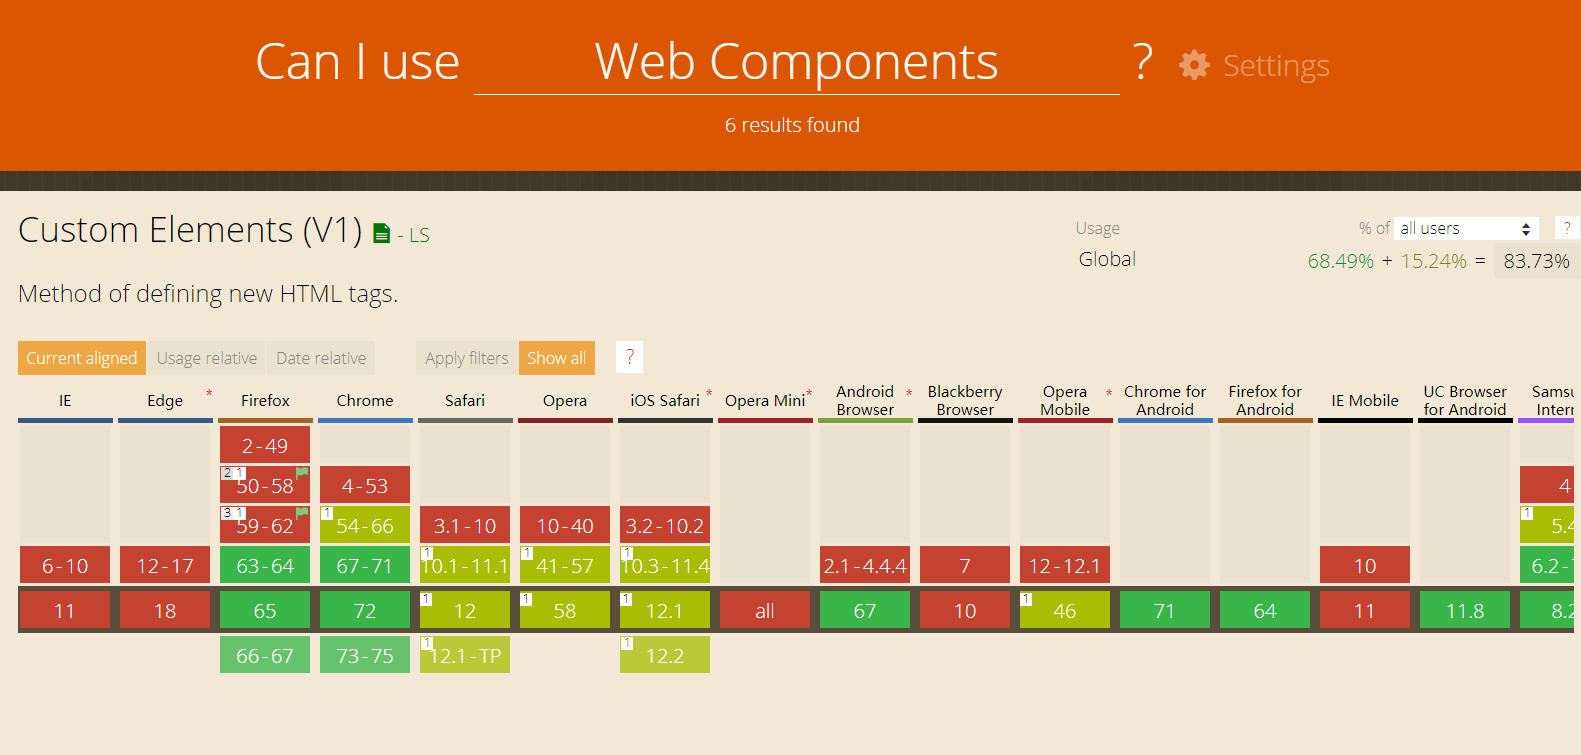Image resolution: width=1581 pixels, height=755 pixels.
Task: Click the asterisk note next to Opera Mini
Action: tap(809, 394)
